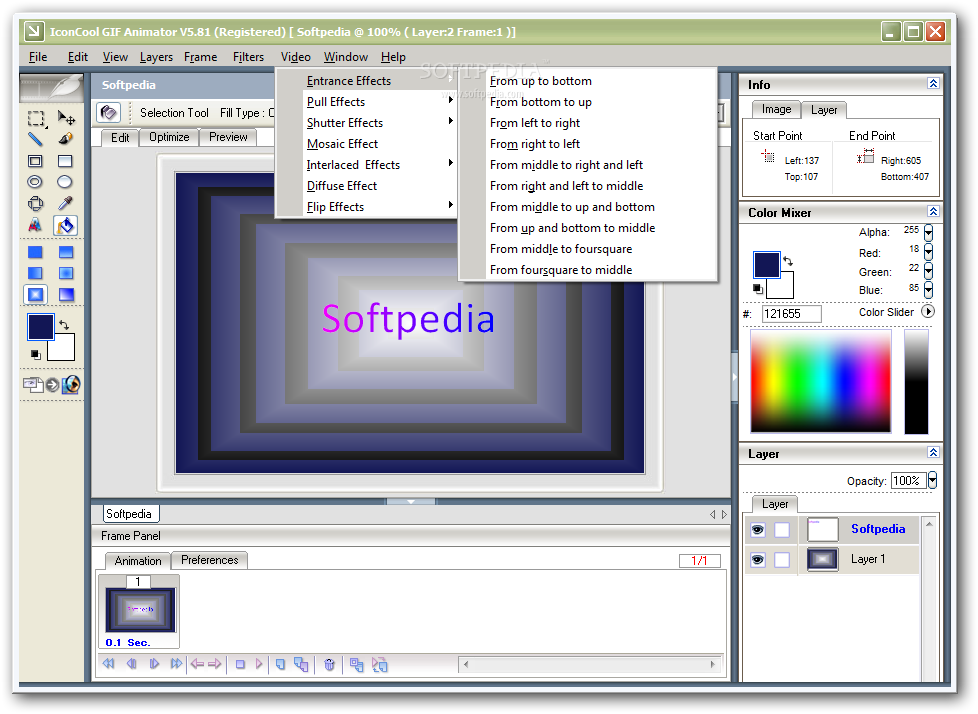Open the Layers menu
Image resolution: width=978 pixels, height=714 pixels.
tap(156, 57)
